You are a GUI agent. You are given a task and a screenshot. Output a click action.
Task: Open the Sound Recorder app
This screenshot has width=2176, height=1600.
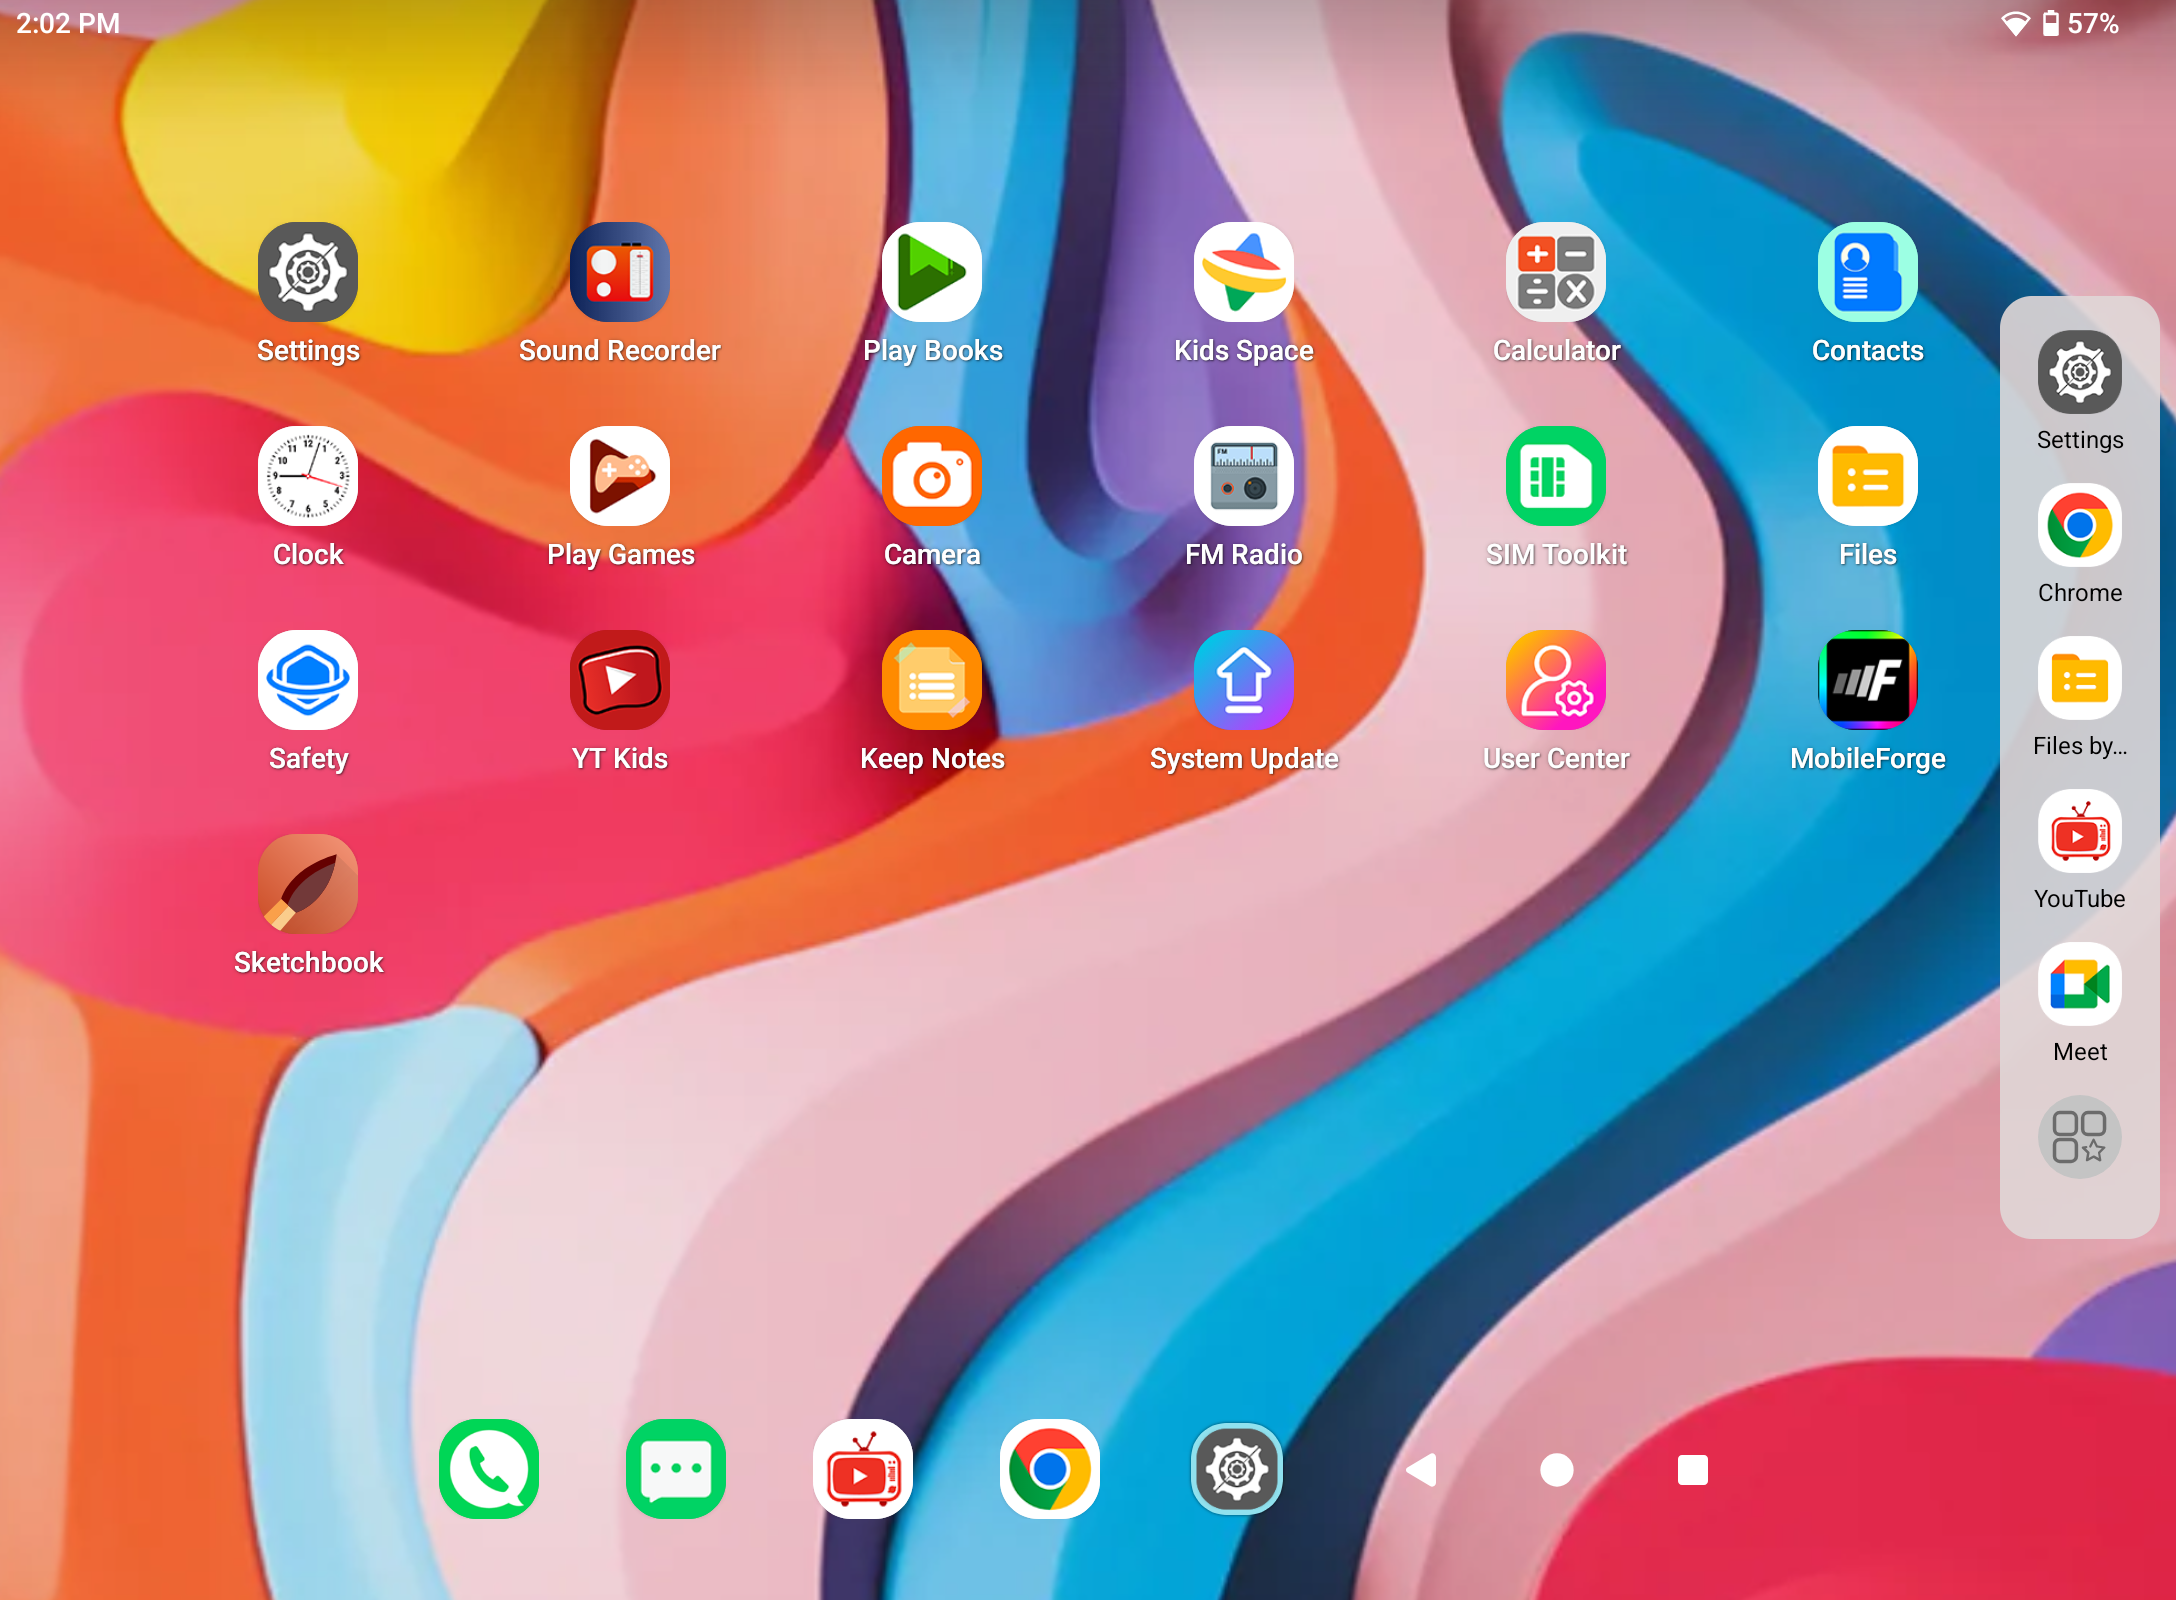620,273
